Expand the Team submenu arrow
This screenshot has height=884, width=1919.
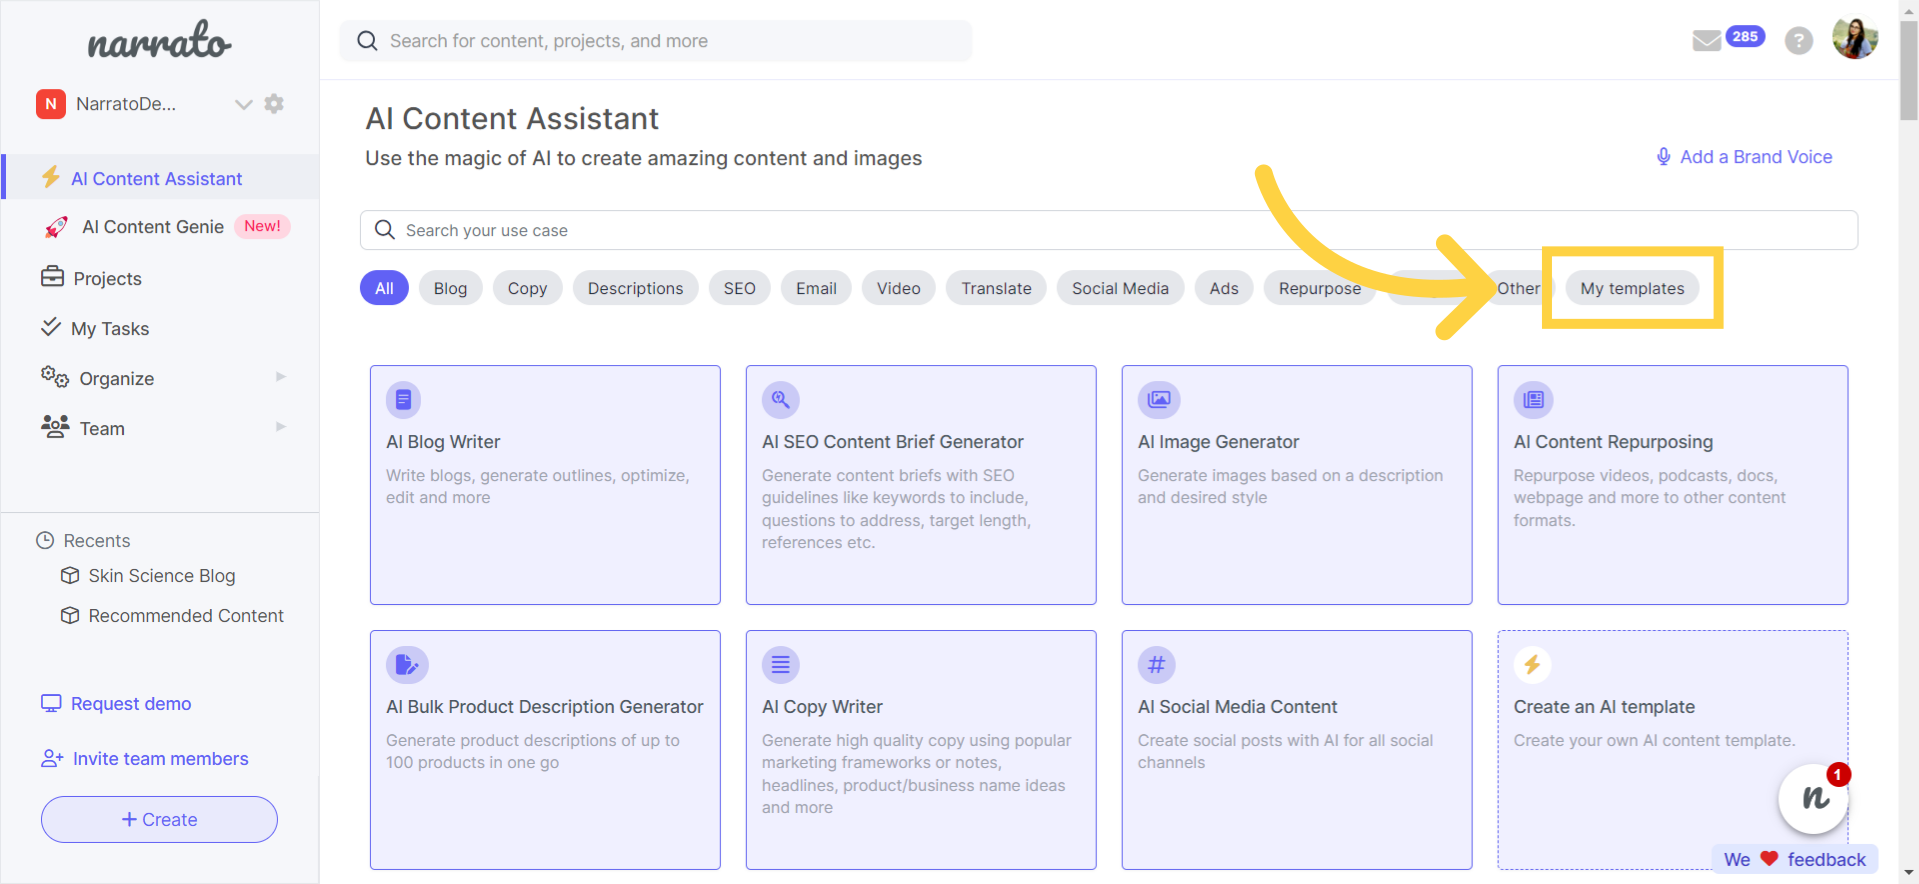click(x=281, y=427)
